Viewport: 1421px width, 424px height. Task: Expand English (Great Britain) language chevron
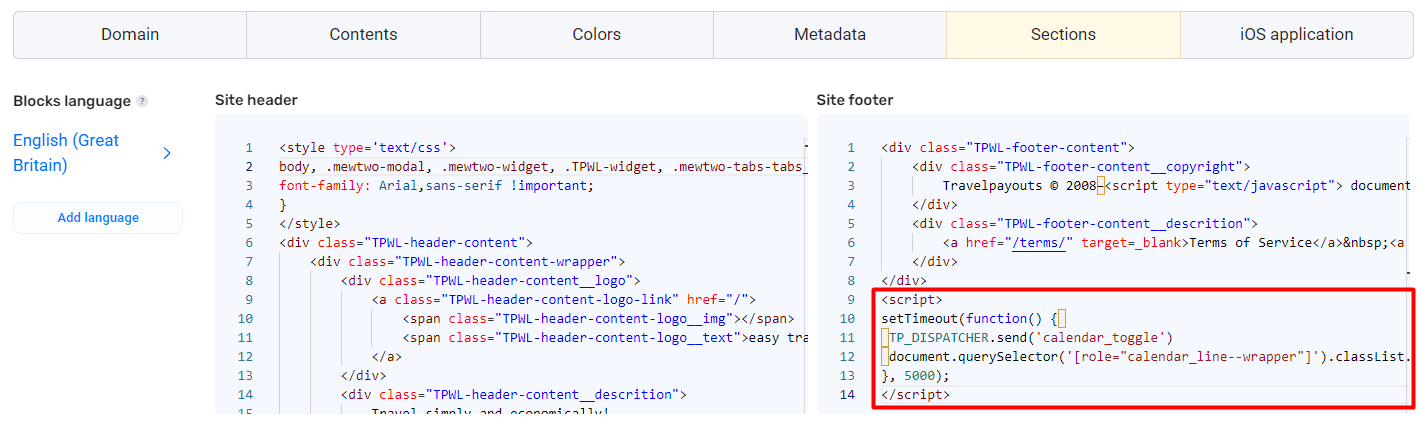(167, 153)
